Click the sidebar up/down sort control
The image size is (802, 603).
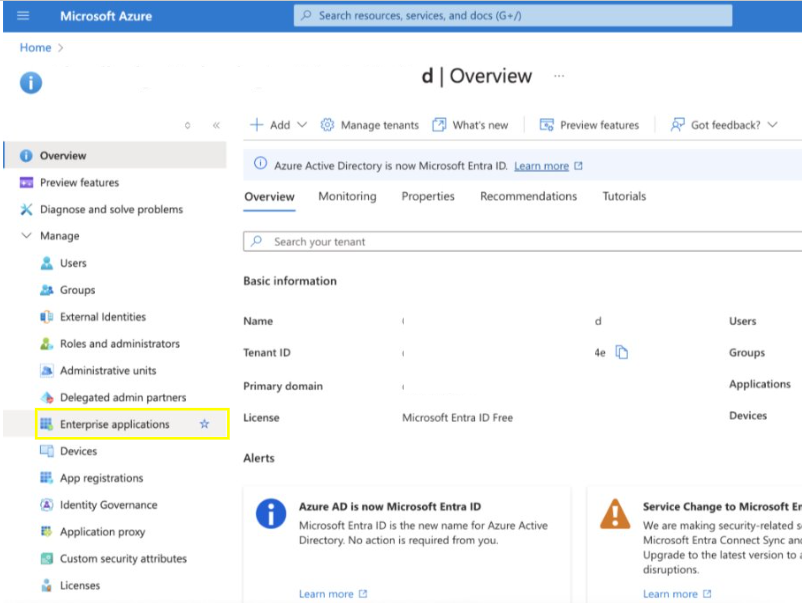(x=188, y=125)
